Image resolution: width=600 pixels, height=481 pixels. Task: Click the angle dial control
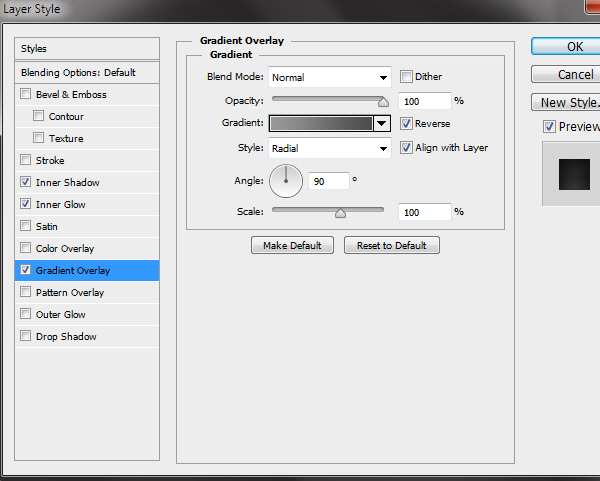point(285,180)
